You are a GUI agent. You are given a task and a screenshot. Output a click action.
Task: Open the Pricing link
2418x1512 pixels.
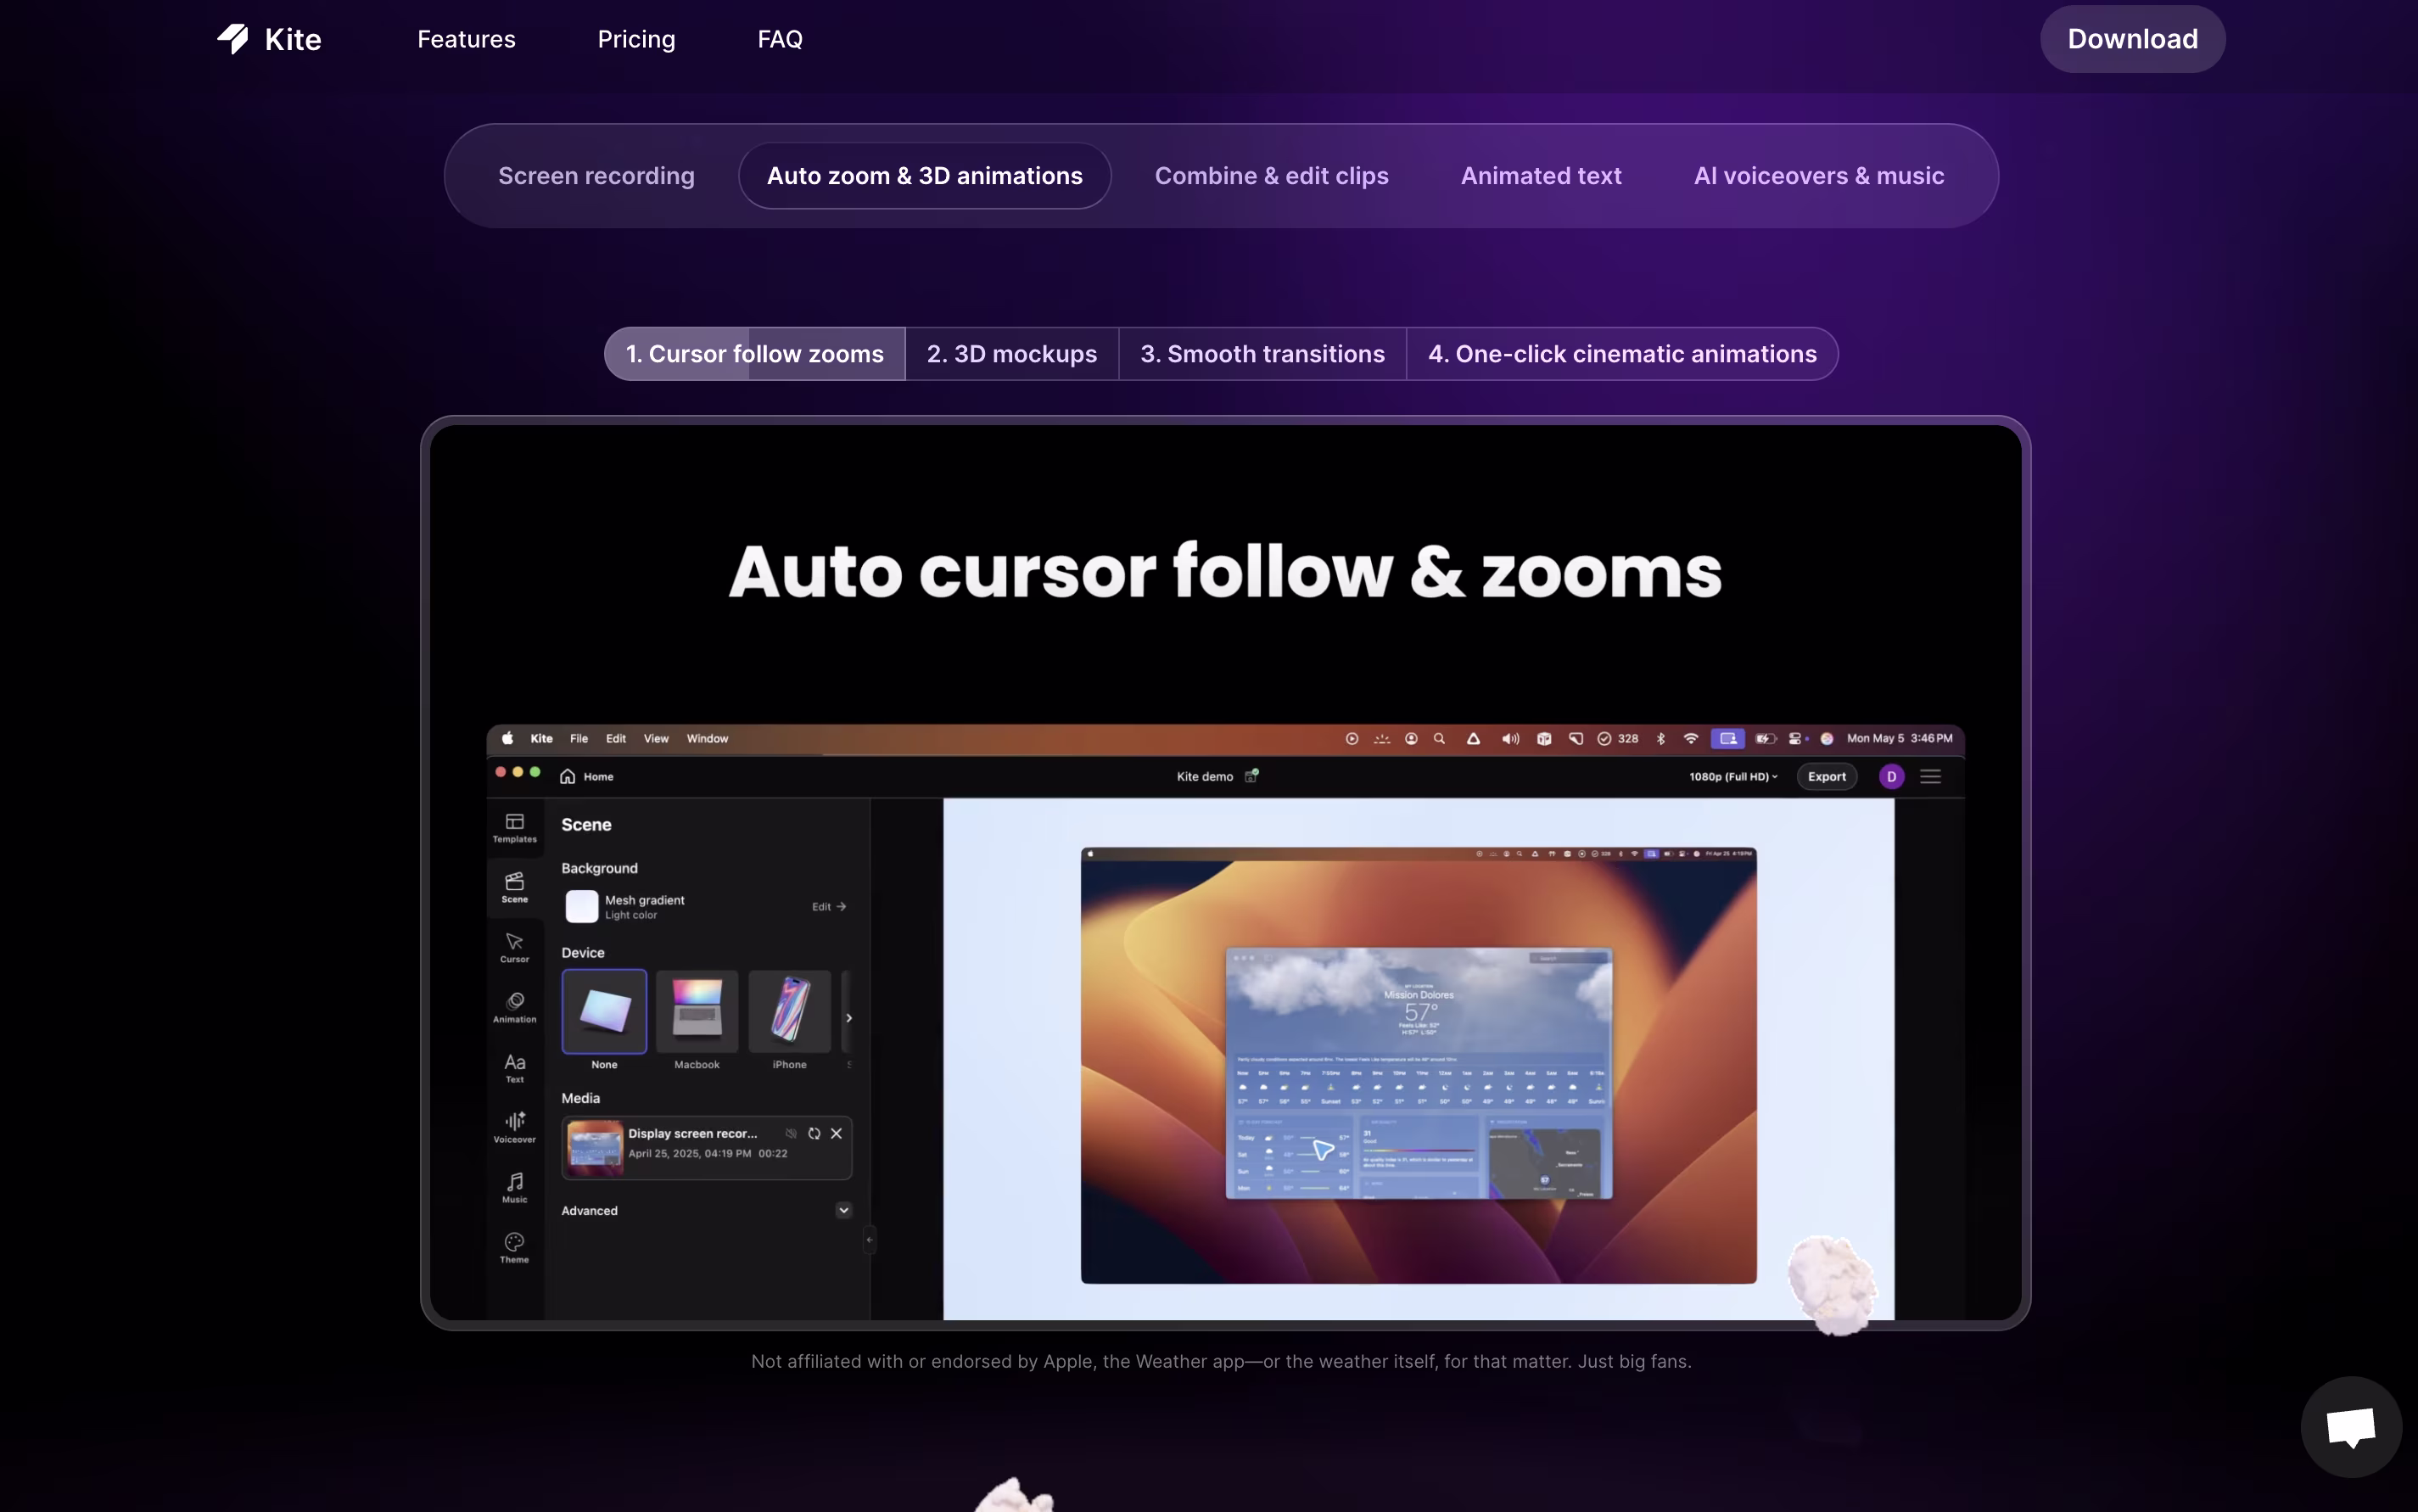[636, 39]
